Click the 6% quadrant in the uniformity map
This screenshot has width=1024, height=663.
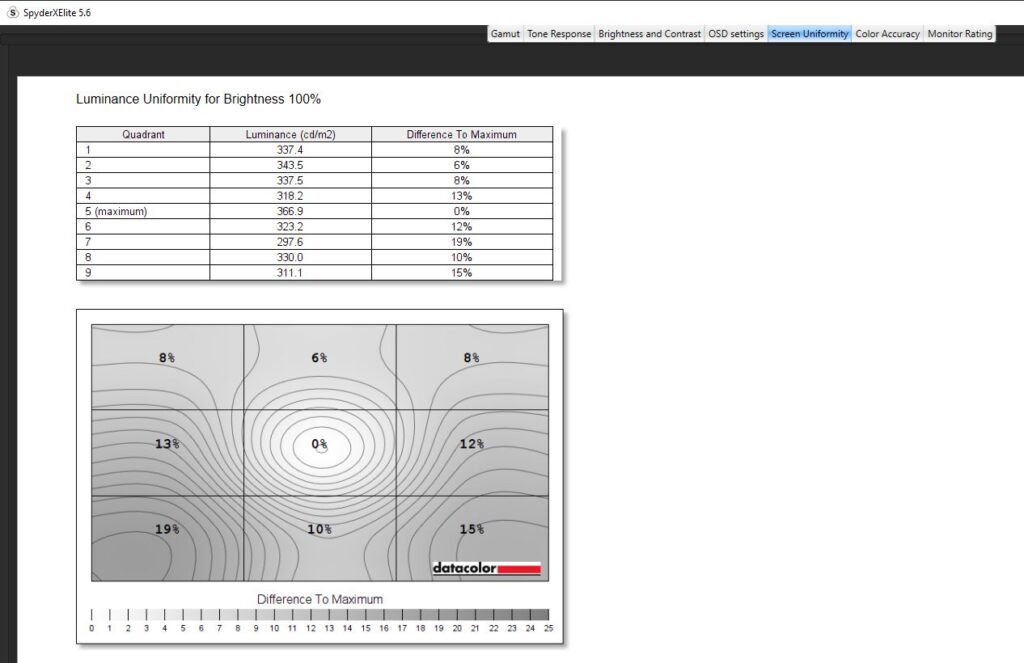320,366
